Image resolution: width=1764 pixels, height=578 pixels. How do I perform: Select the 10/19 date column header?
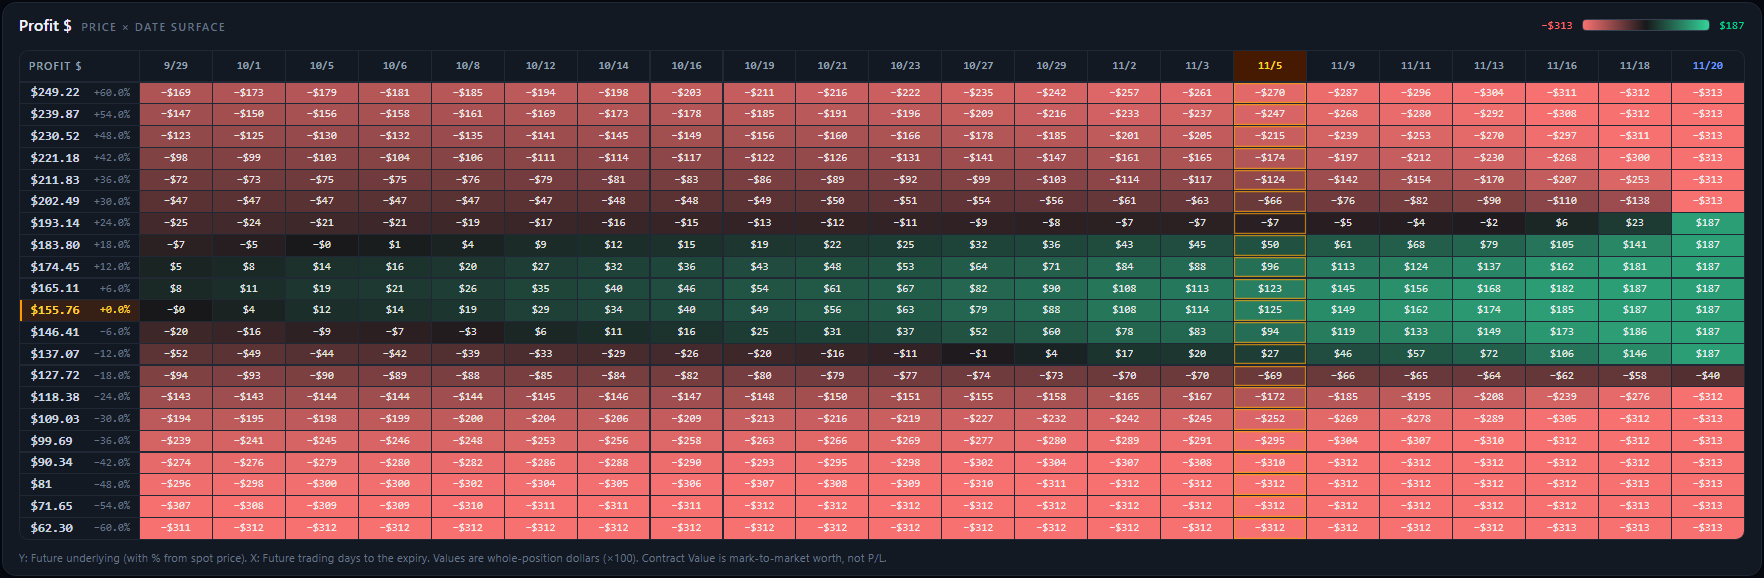759,65
